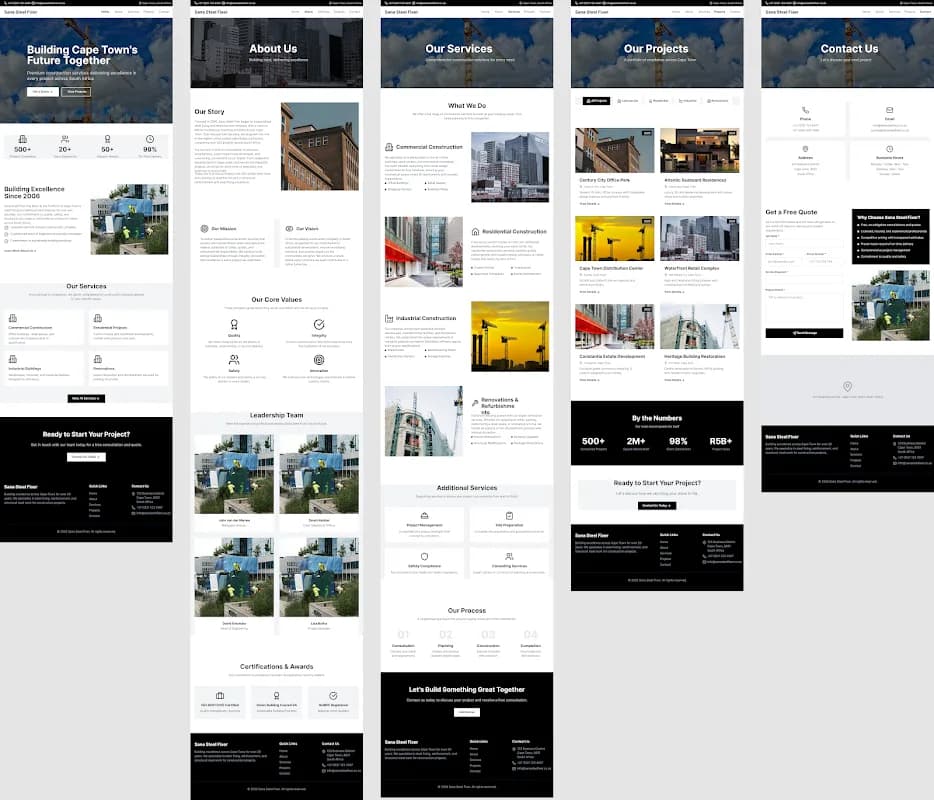Image resolution: width=934 pixels, height=800 pixels.
Task: Open Projects nav link in Services page header
Action: (x=529, y=12)
